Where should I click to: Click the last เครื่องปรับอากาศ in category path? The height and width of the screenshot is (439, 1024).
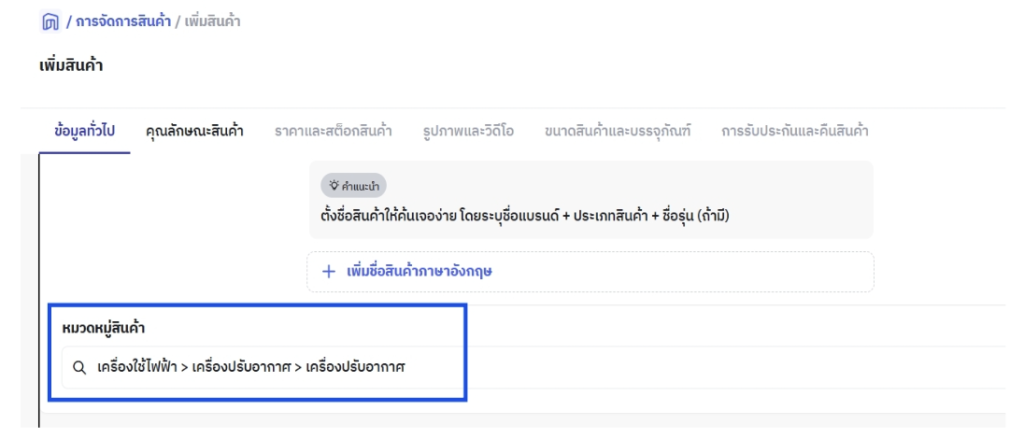click(356, 368)
